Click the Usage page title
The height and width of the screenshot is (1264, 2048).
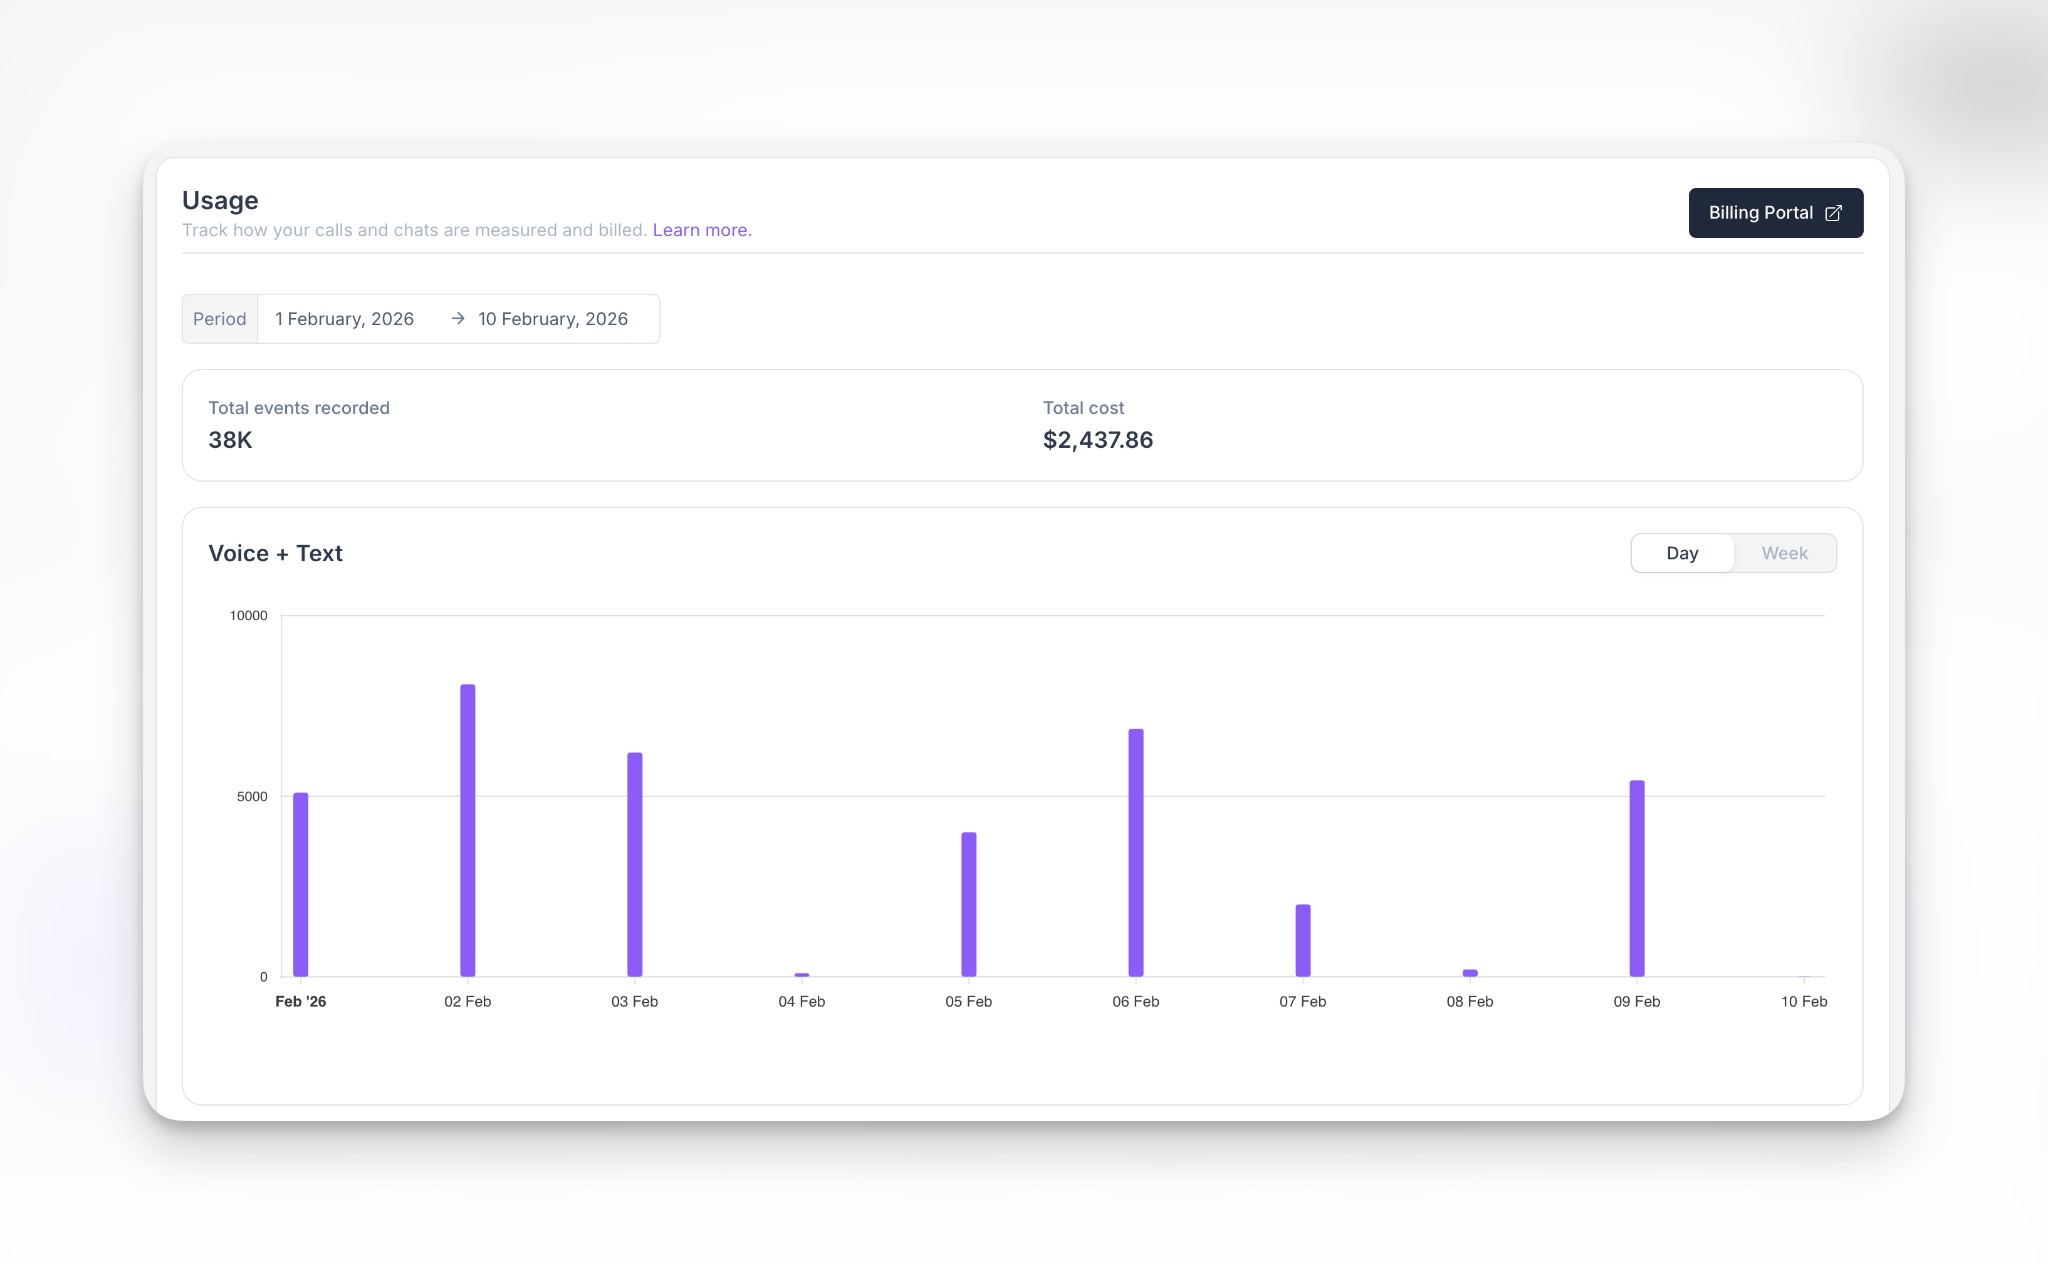pos(220,200)
